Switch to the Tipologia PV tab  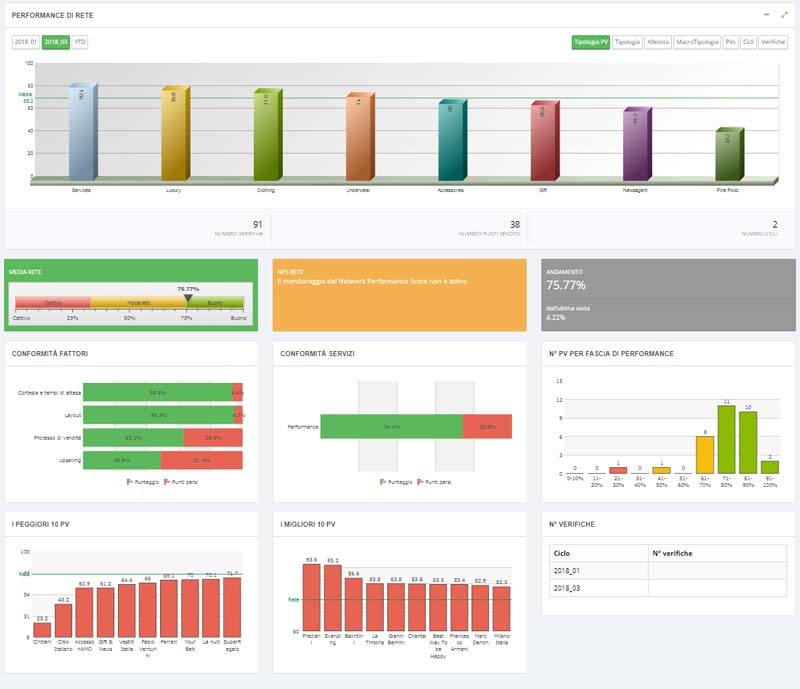591,42
